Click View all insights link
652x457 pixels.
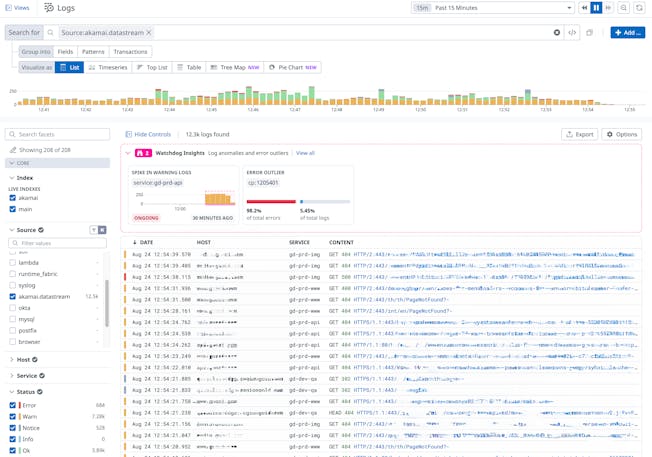point(305,153)
